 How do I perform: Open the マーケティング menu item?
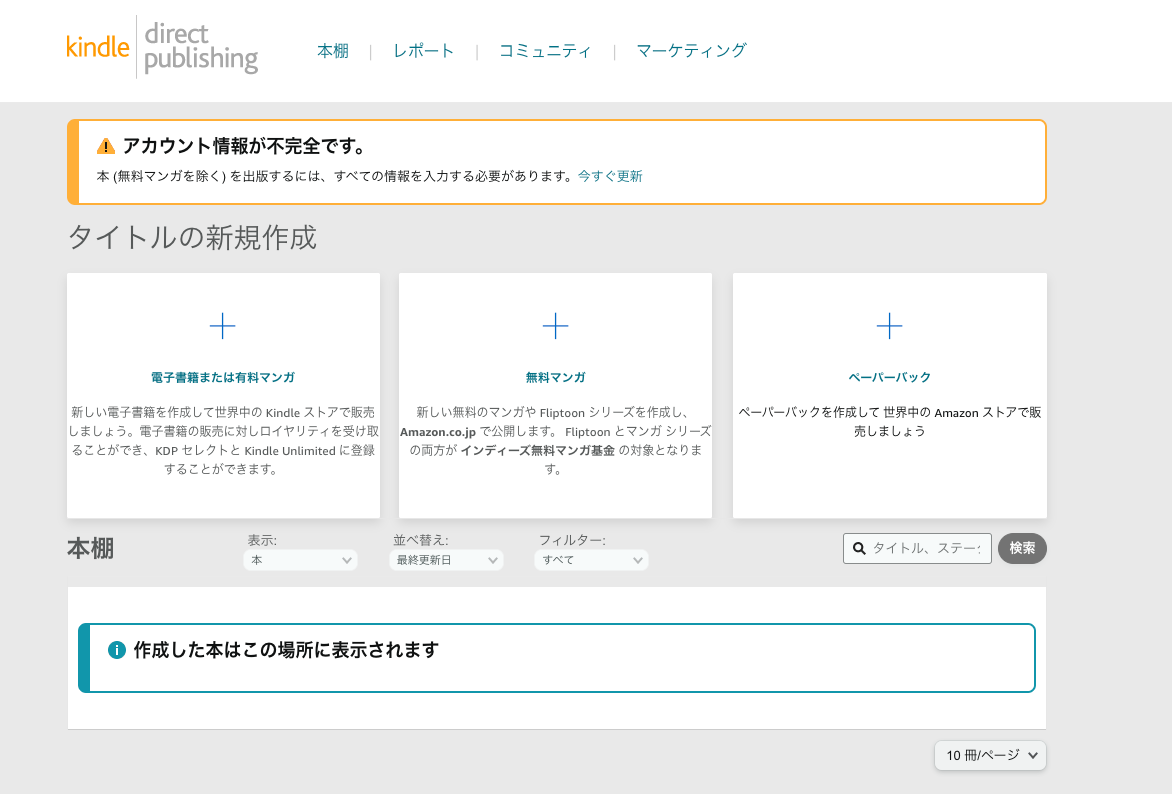[x=691, y=51]
